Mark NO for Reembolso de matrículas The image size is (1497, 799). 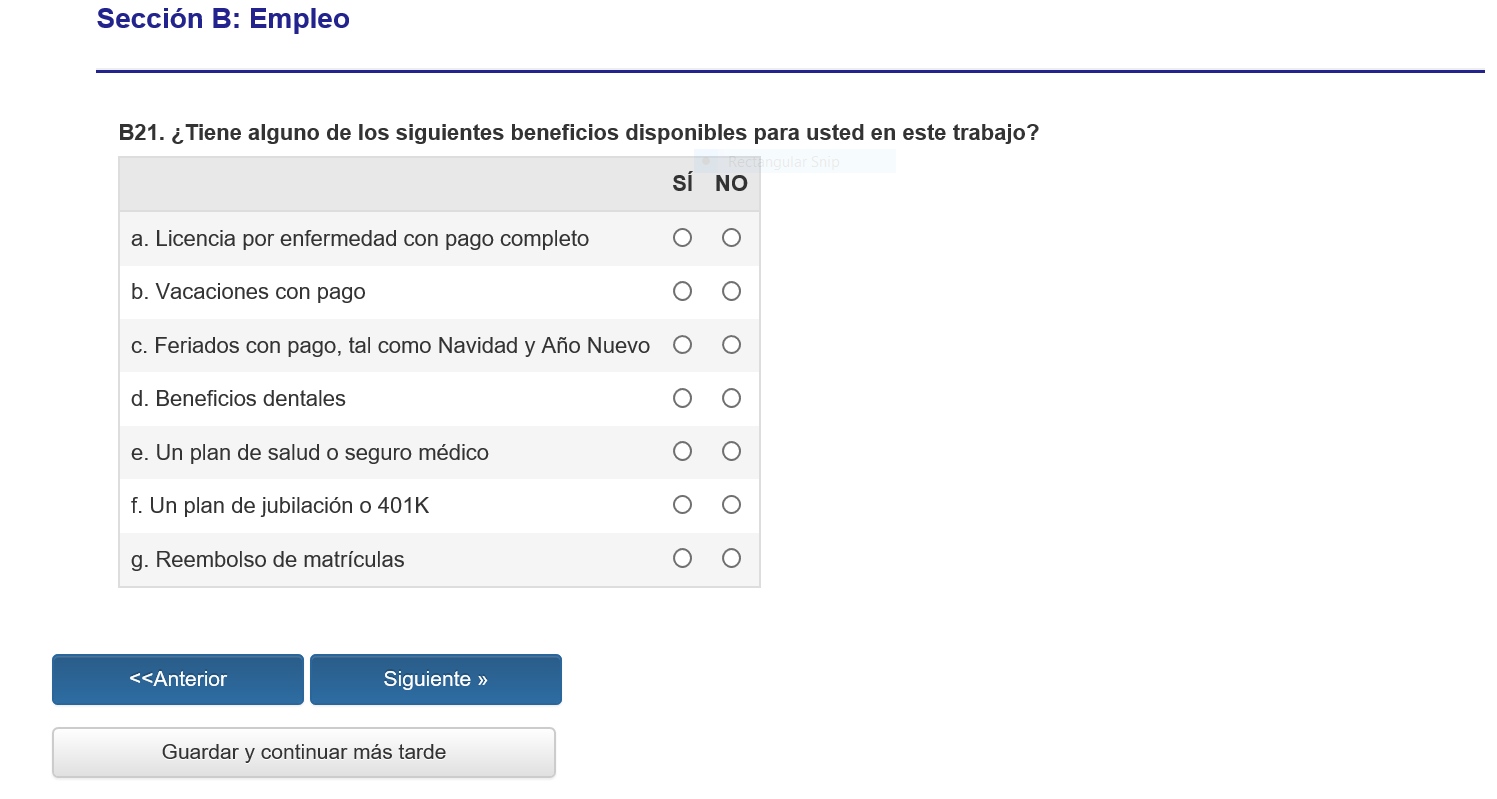pos(731,558)
